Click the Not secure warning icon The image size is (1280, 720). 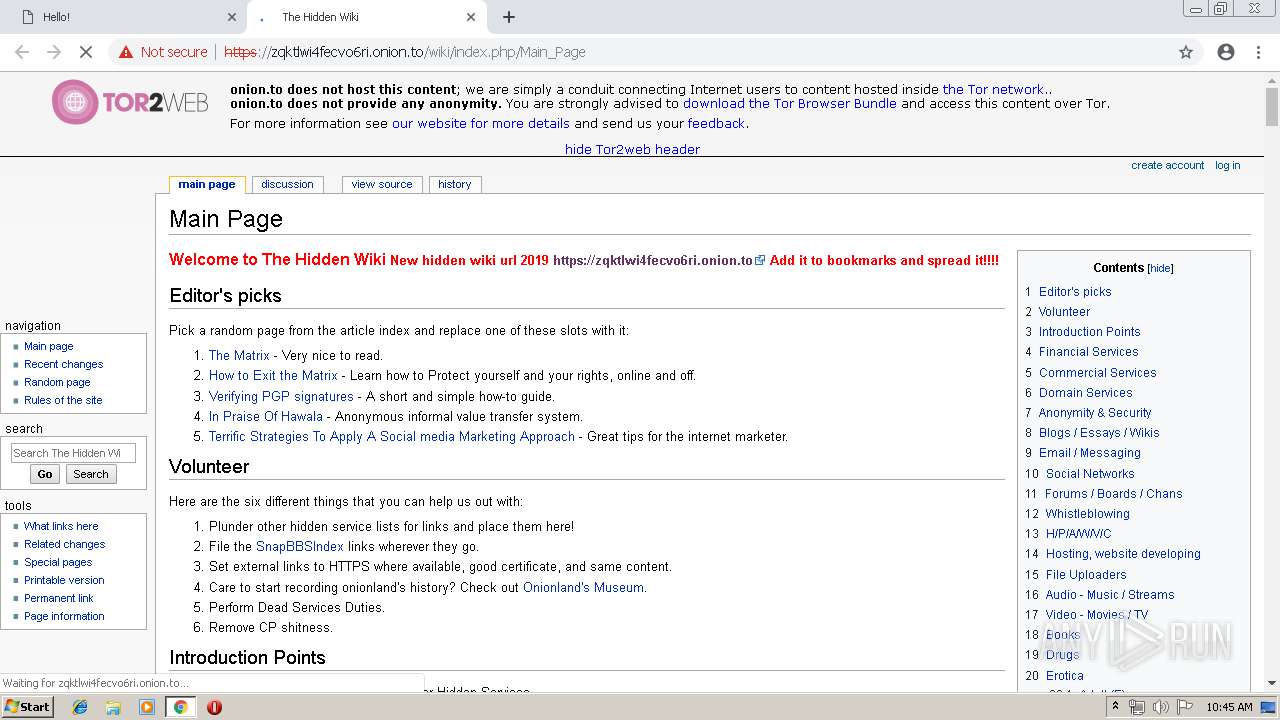(x=126, y=52)
